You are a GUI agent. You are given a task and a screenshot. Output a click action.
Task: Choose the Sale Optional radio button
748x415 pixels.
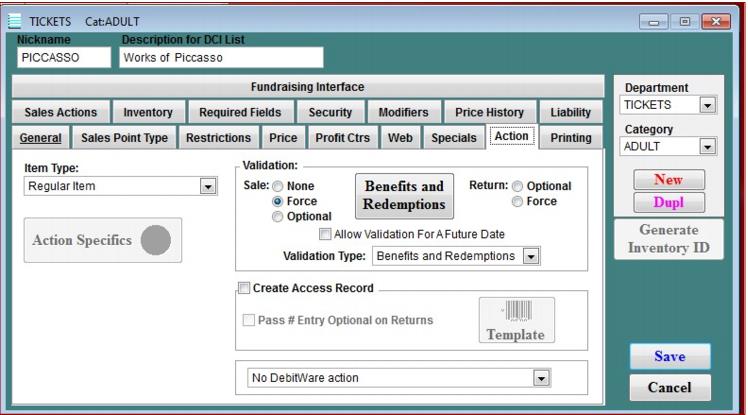point(279,216)
